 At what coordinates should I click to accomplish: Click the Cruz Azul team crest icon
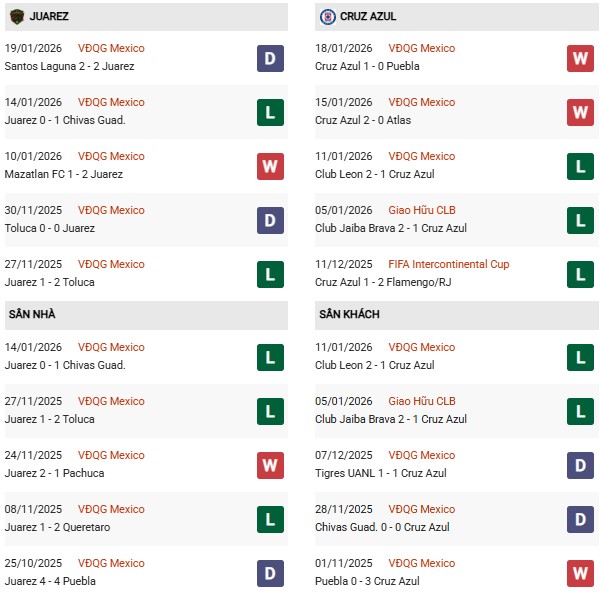[327, 16]
